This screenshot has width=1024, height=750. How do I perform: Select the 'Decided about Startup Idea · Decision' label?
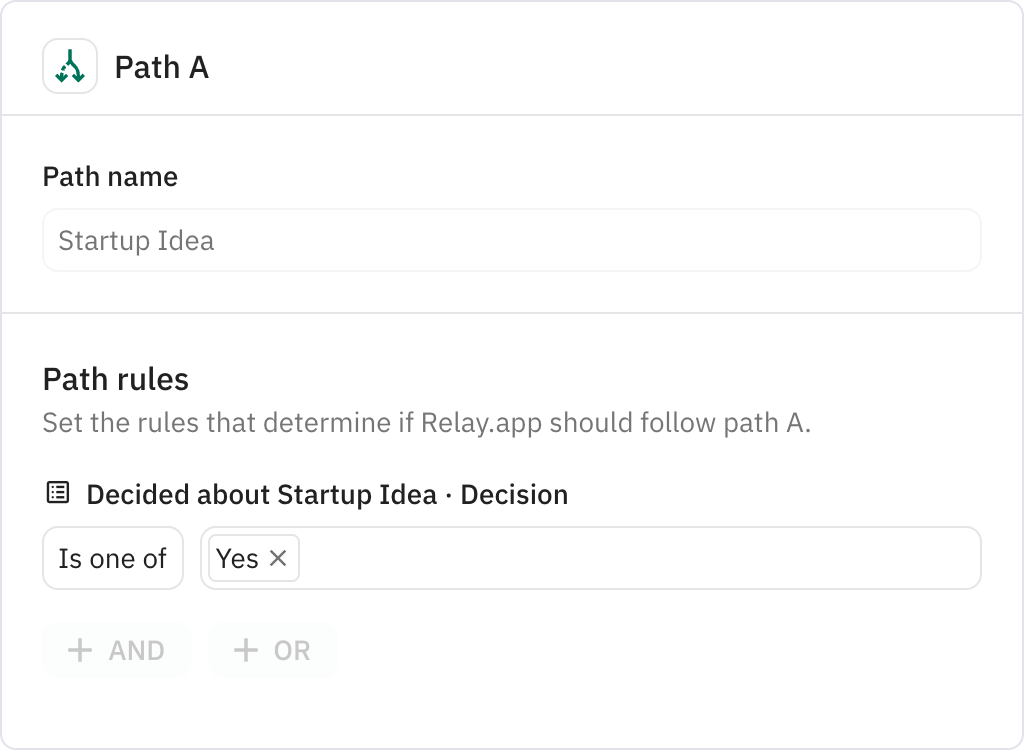pos(327,493)
